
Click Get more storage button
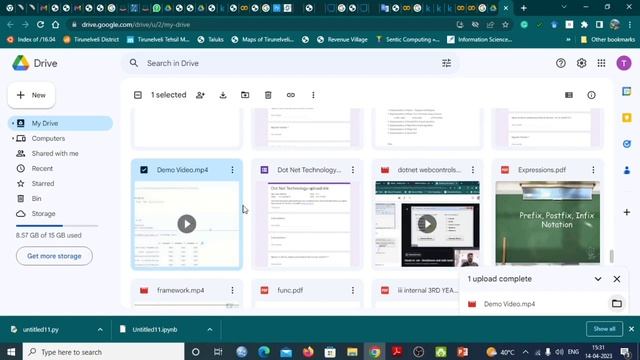pos(54,256)
